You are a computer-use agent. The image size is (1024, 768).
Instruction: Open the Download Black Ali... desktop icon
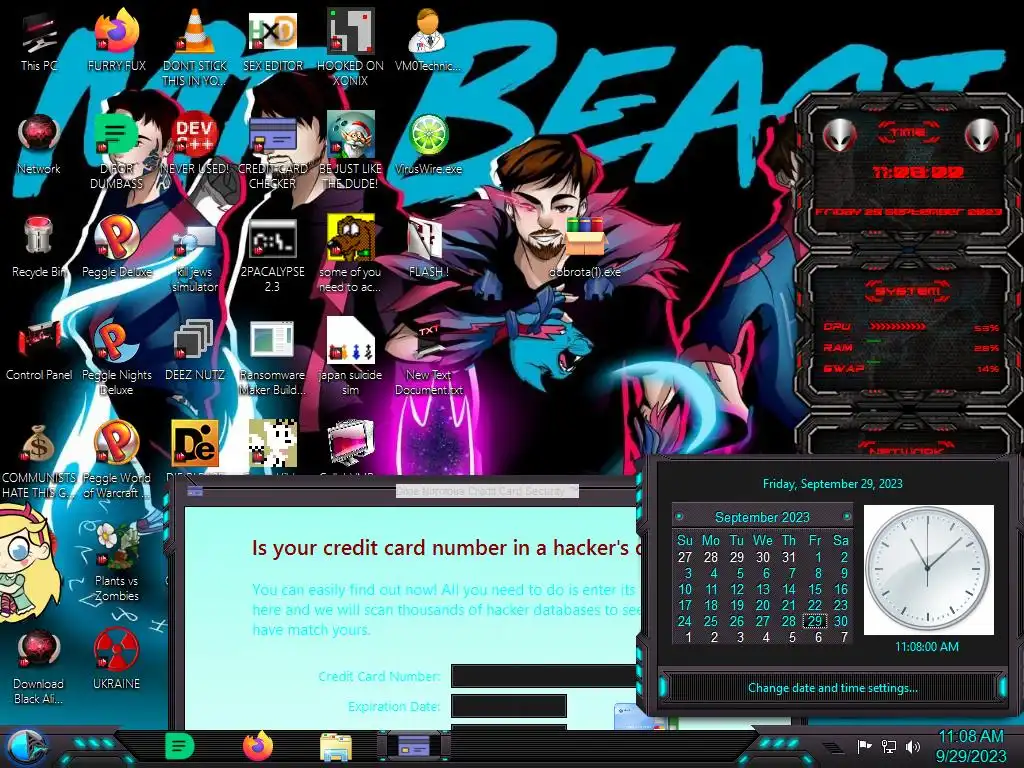point(39,667)
